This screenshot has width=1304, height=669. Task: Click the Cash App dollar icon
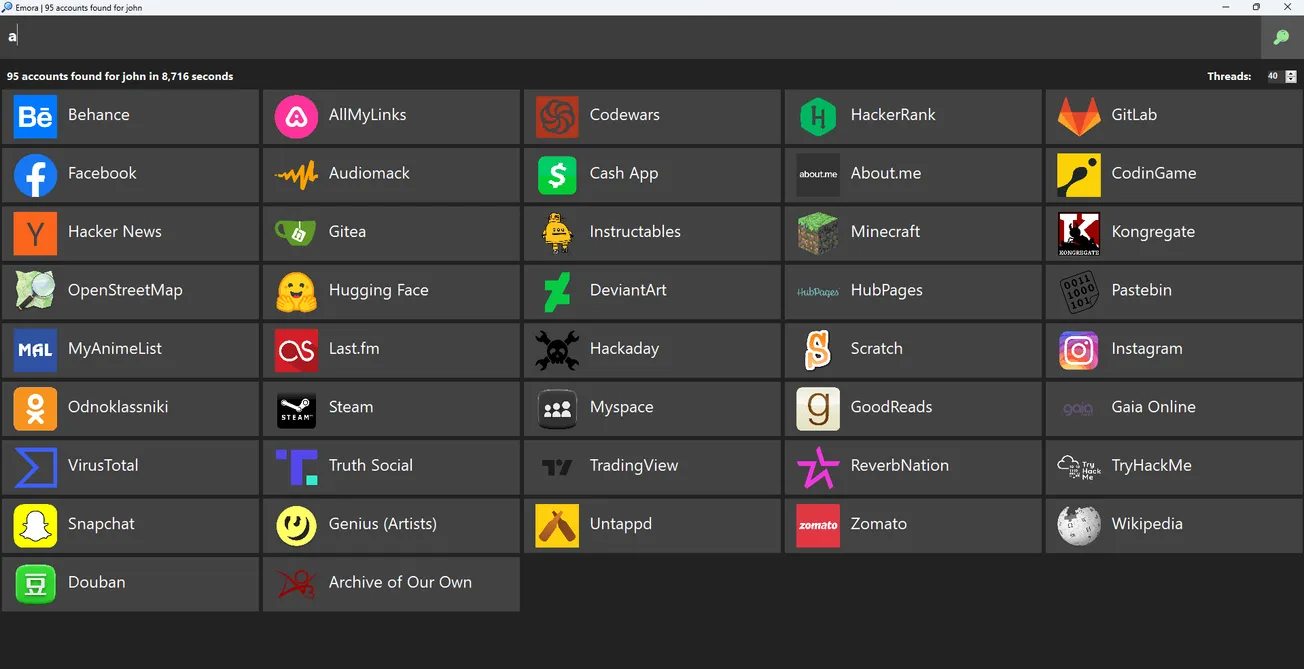[x=556, y=175]
